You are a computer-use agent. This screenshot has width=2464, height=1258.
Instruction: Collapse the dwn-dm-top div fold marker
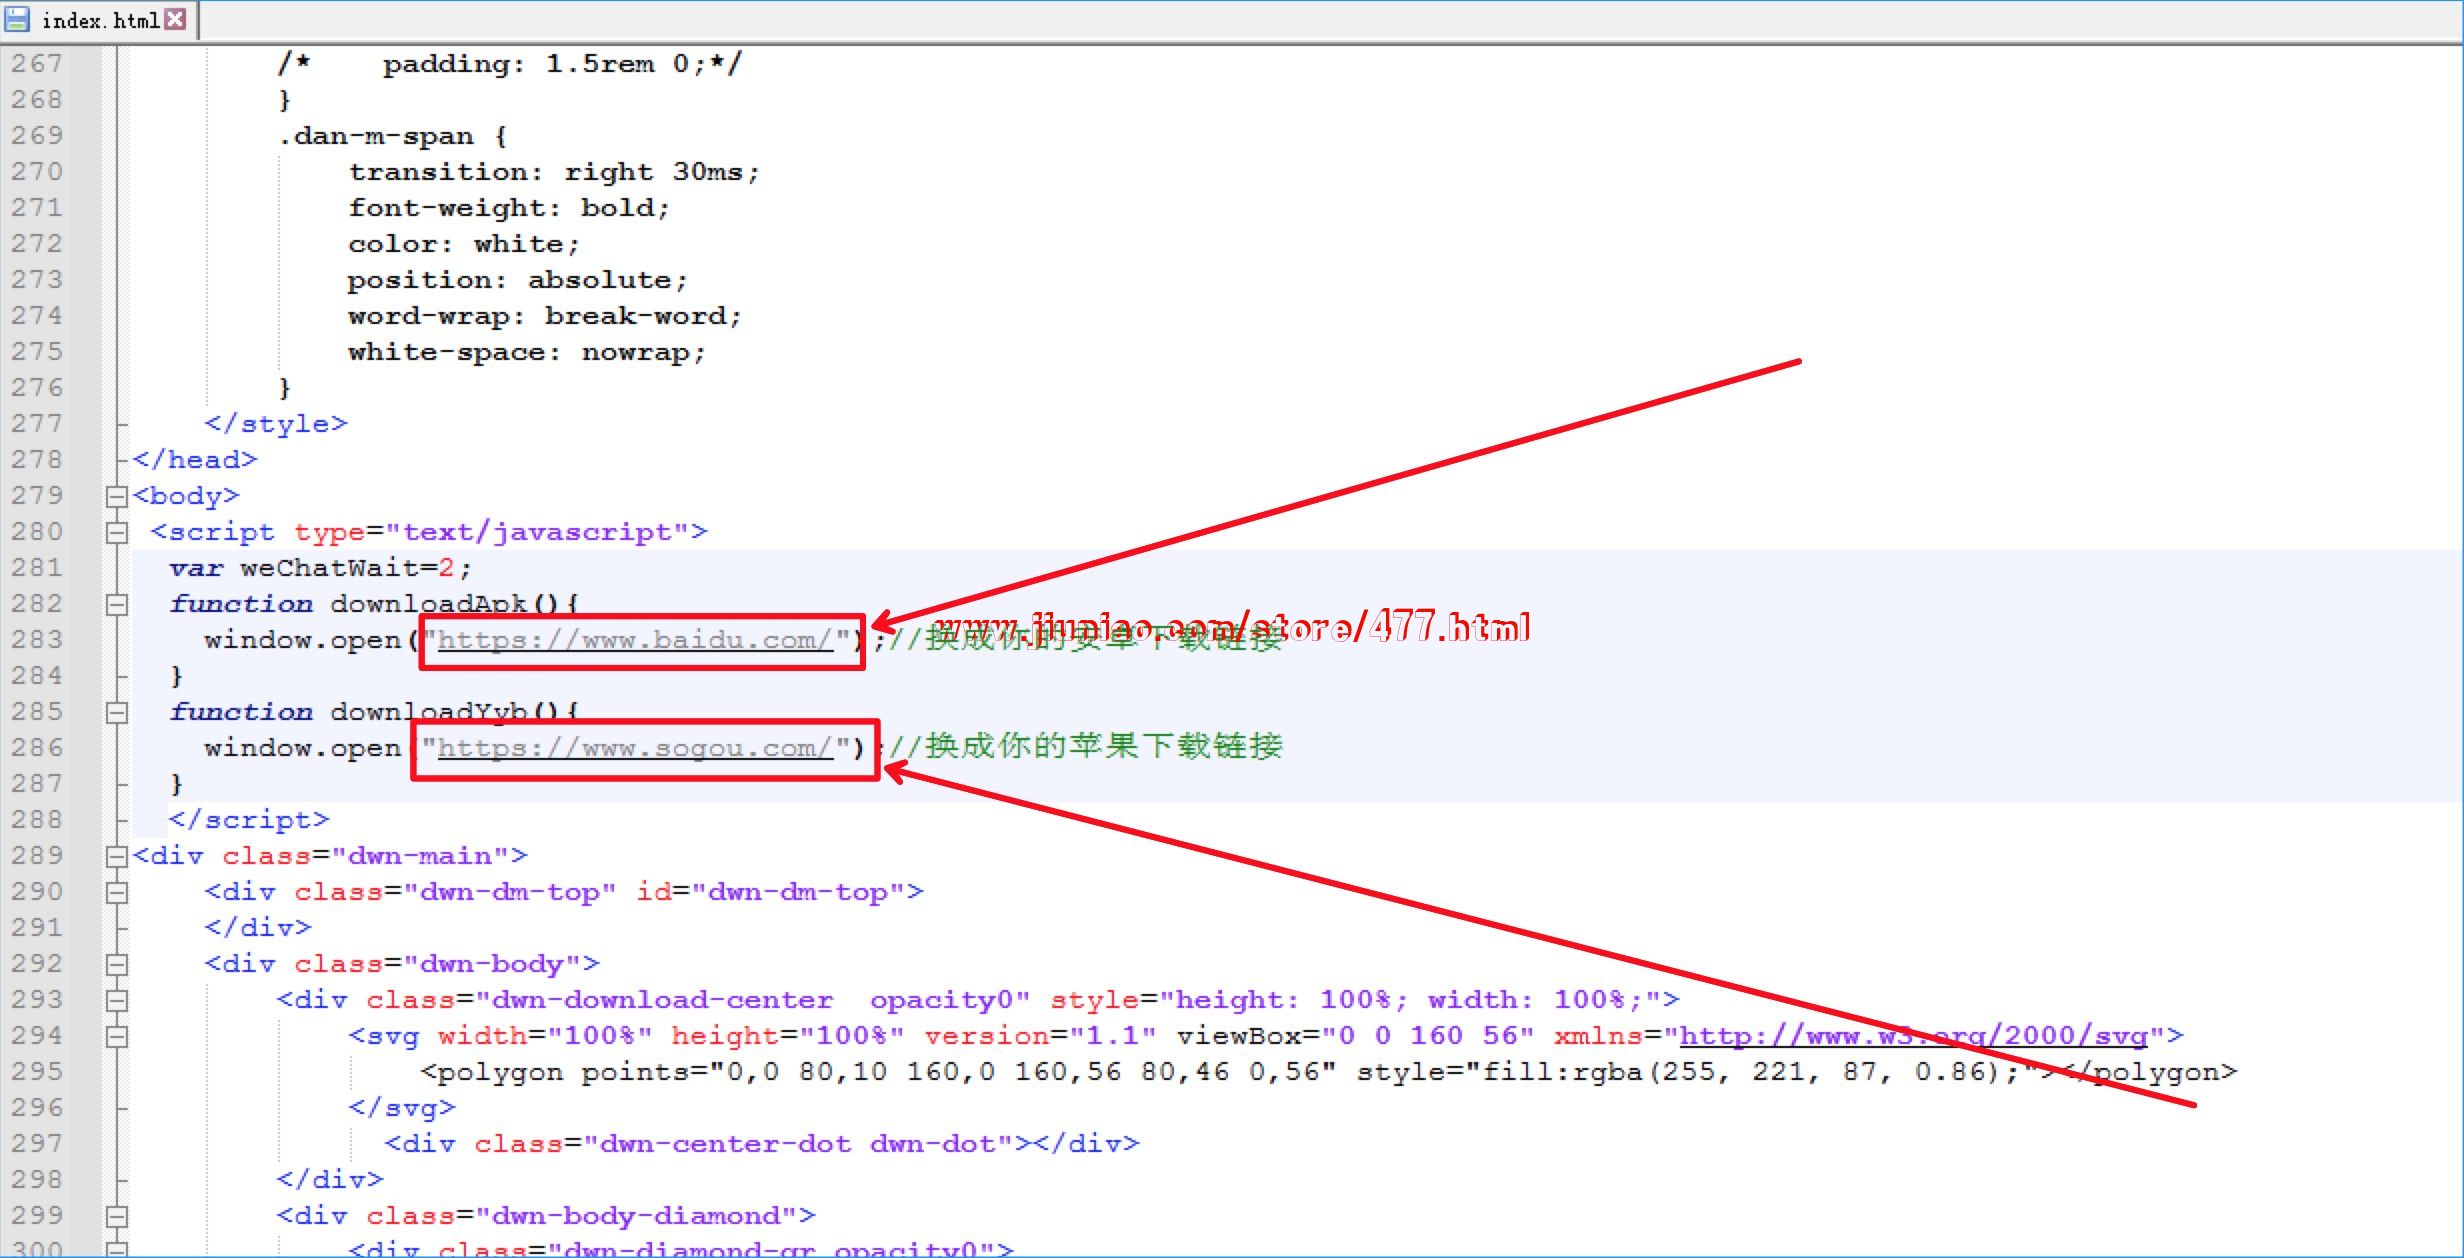(117, 892)
